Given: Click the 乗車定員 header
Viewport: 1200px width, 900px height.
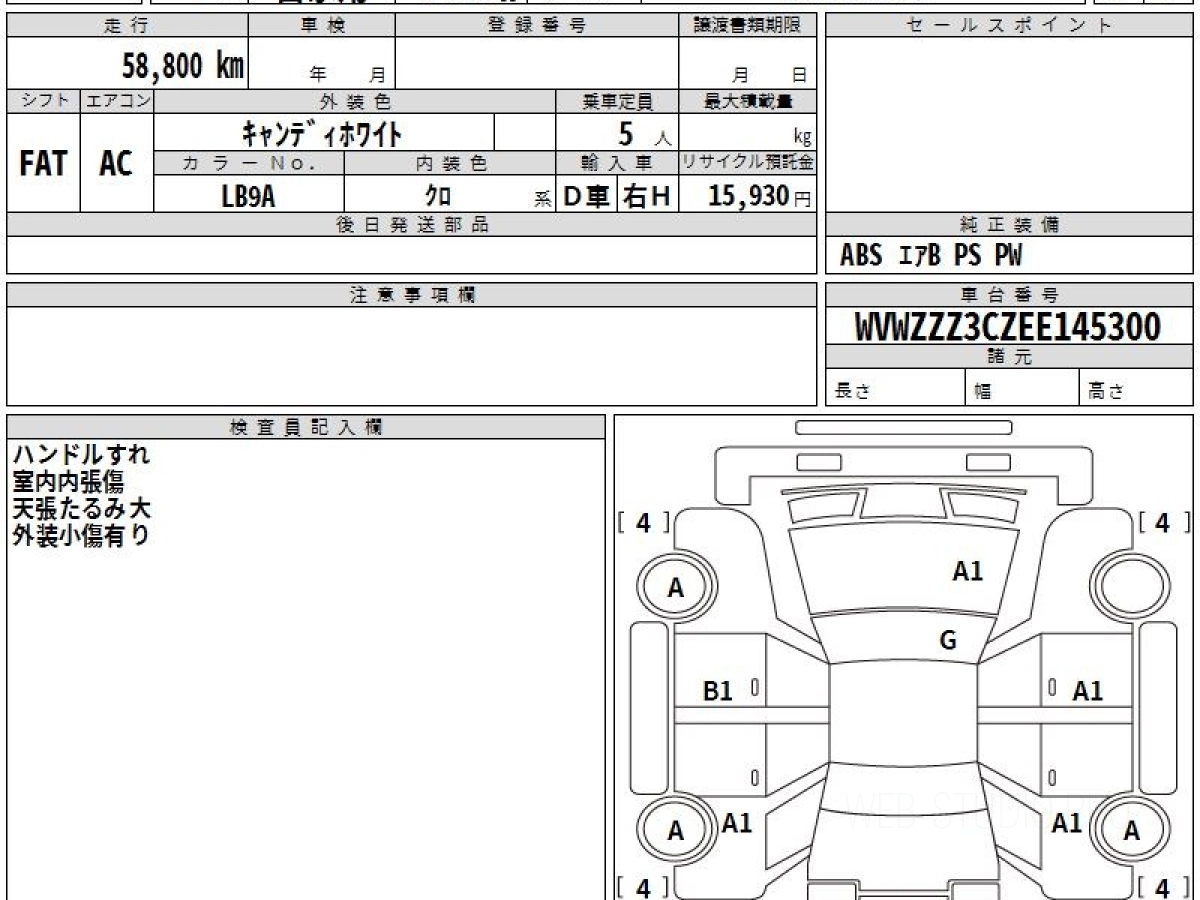Looking at the screenshot, I should (617, 101).
